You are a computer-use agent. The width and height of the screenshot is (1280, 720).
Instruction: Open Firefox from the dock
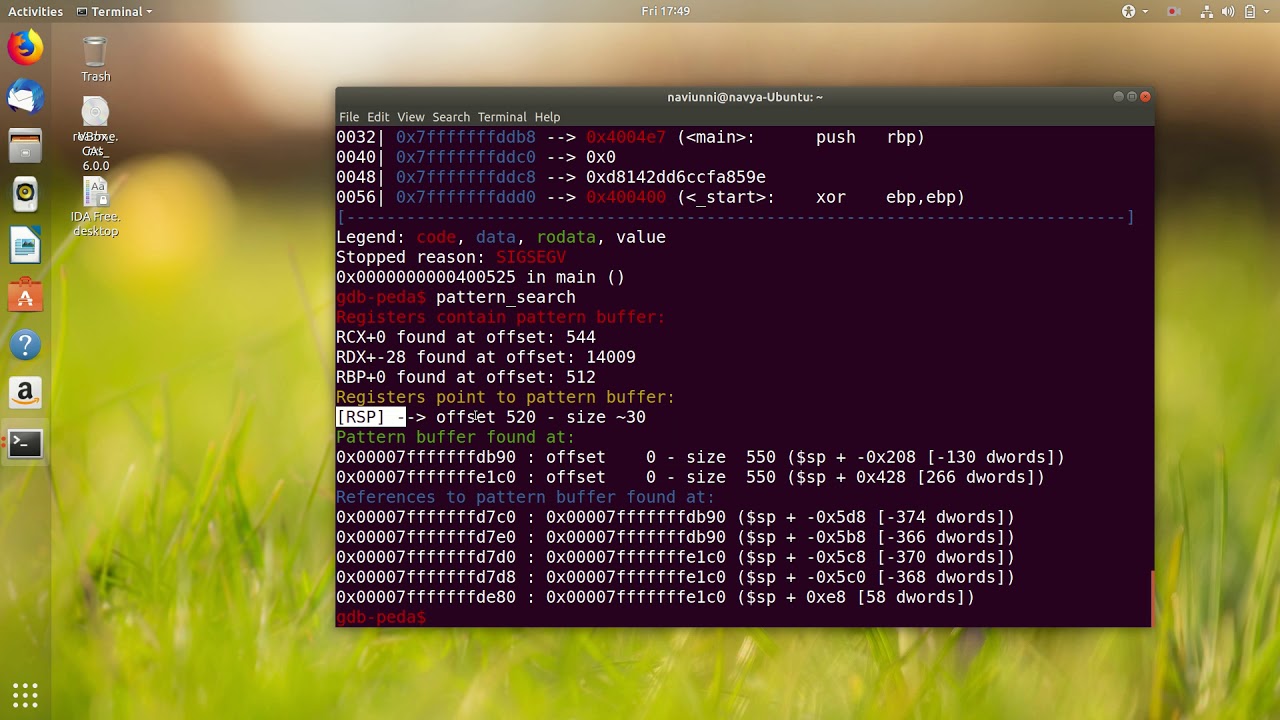[25, 47]
